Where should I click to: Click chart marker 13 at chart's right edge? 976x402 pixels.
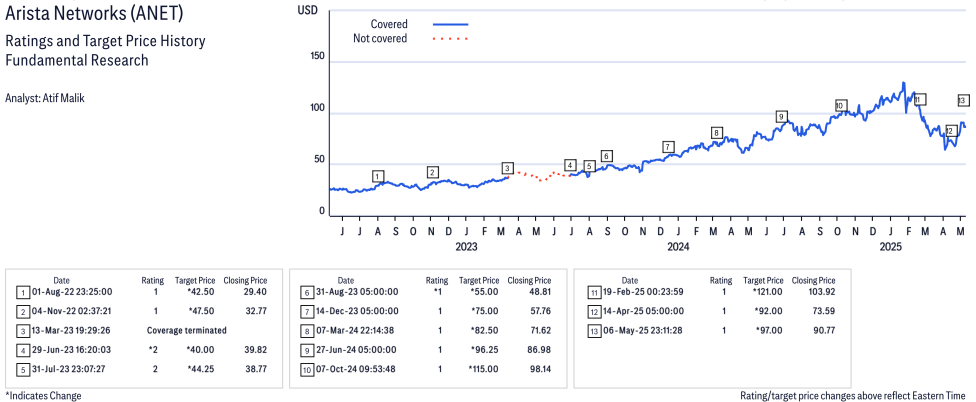pyautogui.click(x=963, y=100)
